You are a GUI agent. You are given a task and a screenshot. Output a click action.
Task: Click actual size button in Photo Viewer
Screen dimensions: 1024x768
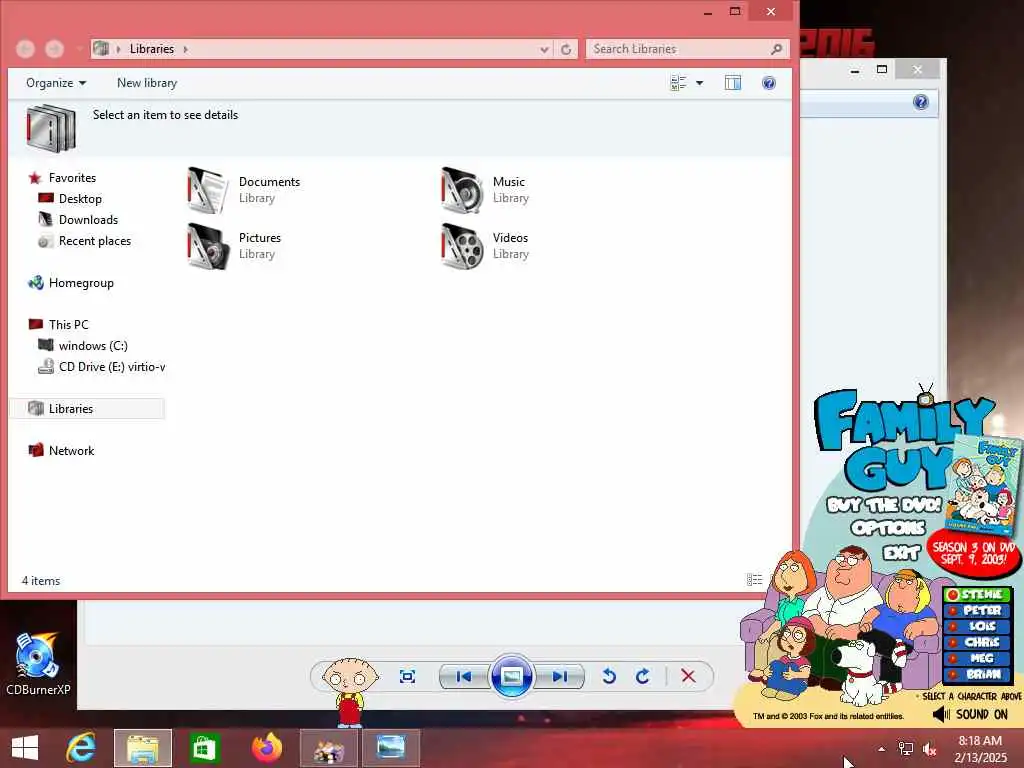408,677
